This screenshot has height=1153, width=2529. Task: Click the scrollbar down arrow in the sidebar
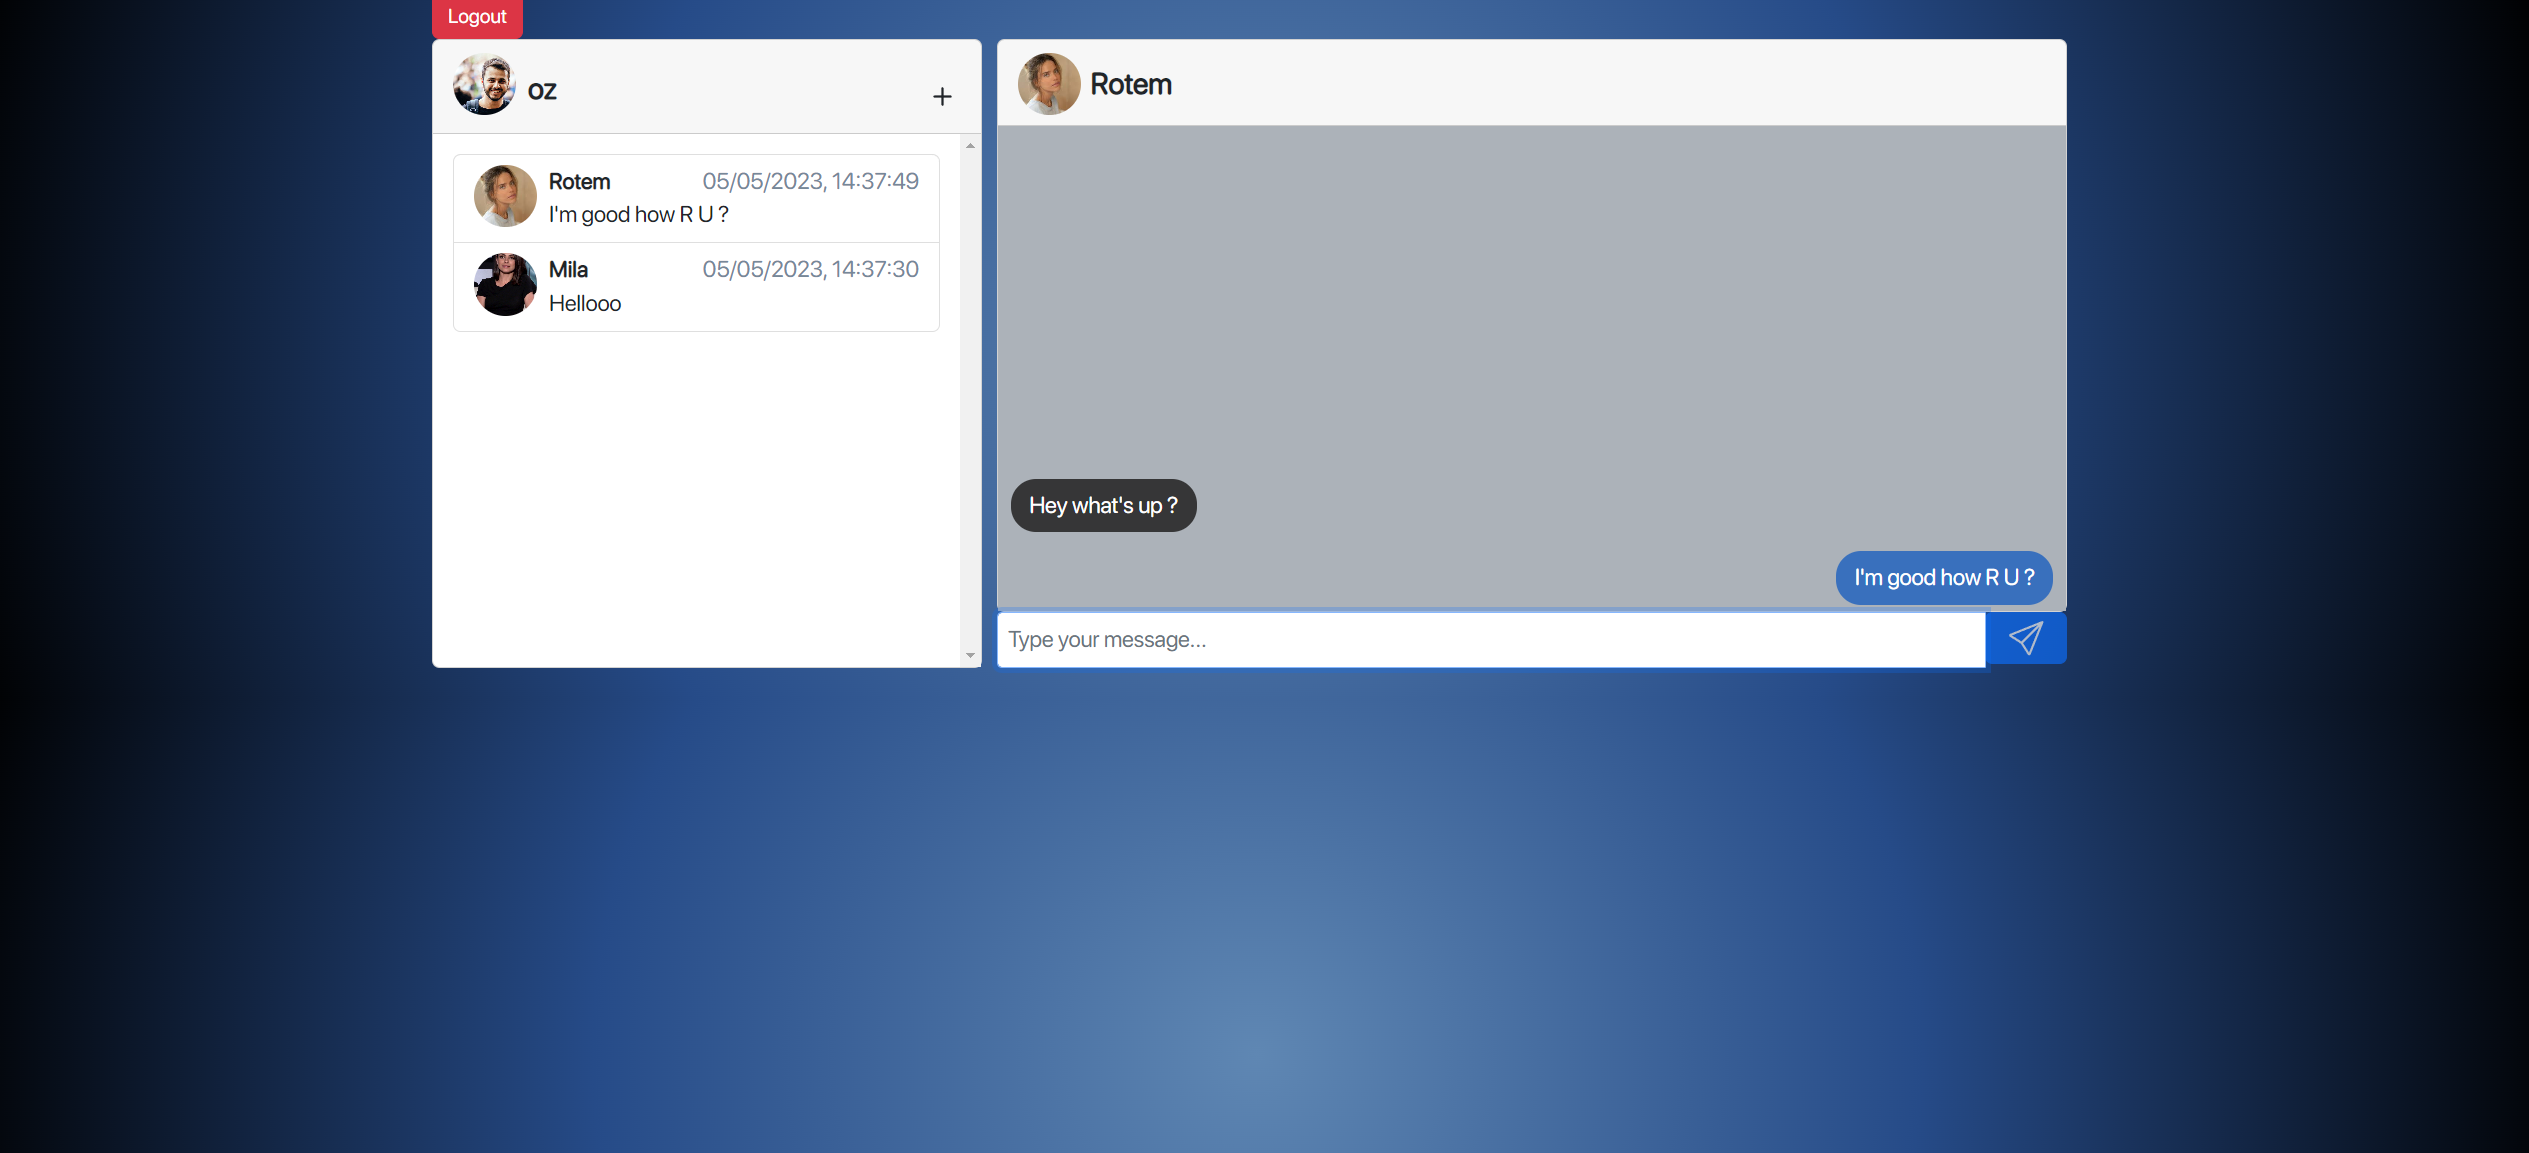click(969, 656)
